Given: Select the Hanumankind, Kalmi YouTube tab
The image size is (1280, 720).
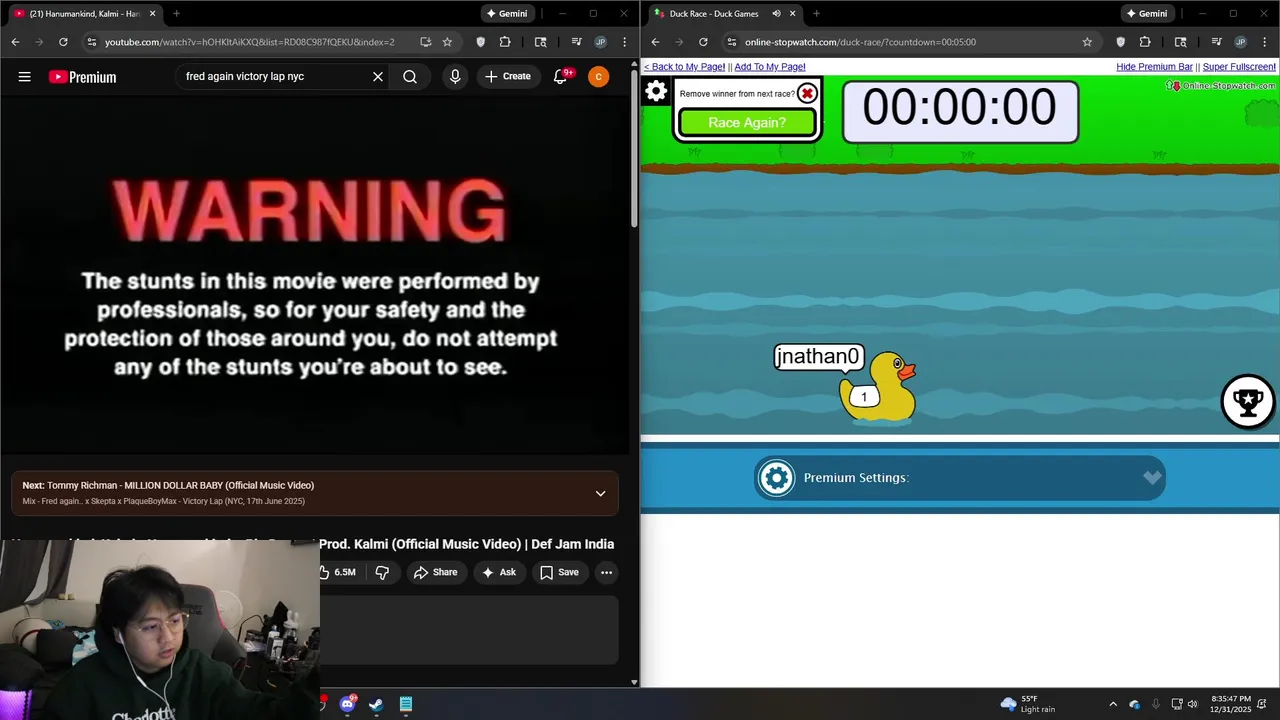Looking at the screenshot, I should (x=85, y=14).
